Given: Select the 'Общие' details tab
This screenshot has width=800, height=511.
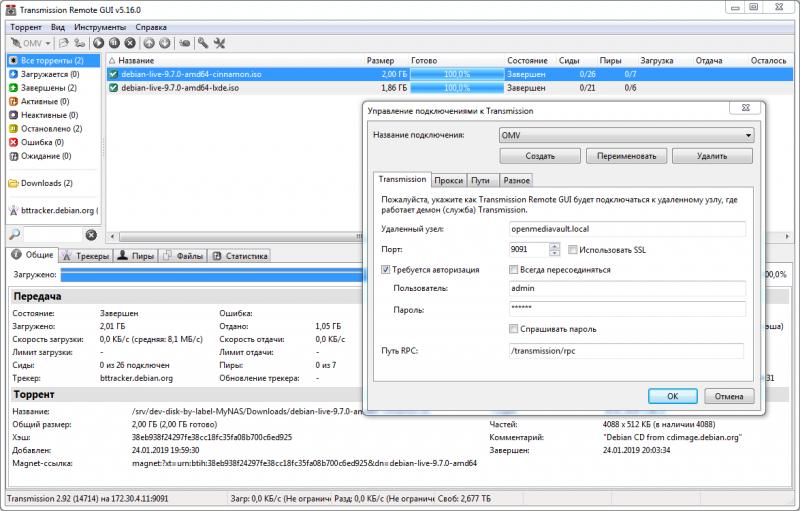Looking at the screenshot, I should point(32,255).
